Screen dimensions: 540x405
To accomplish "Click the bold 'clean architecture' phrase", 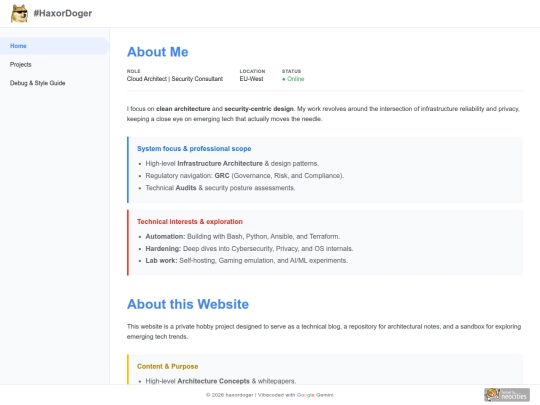I will tap(183, 109).
